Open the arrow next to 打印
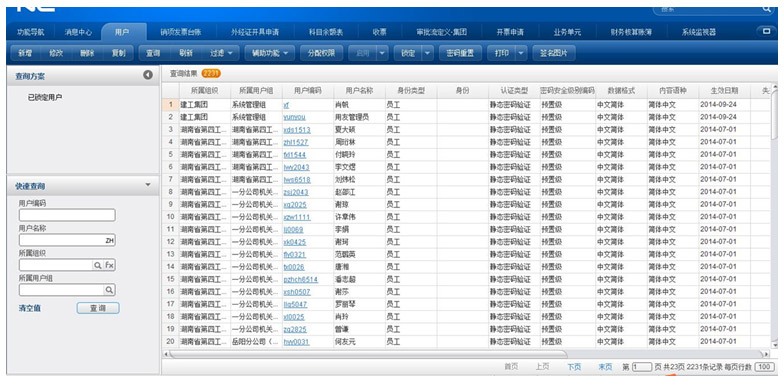784x387 pixels. tap(521, 53)
